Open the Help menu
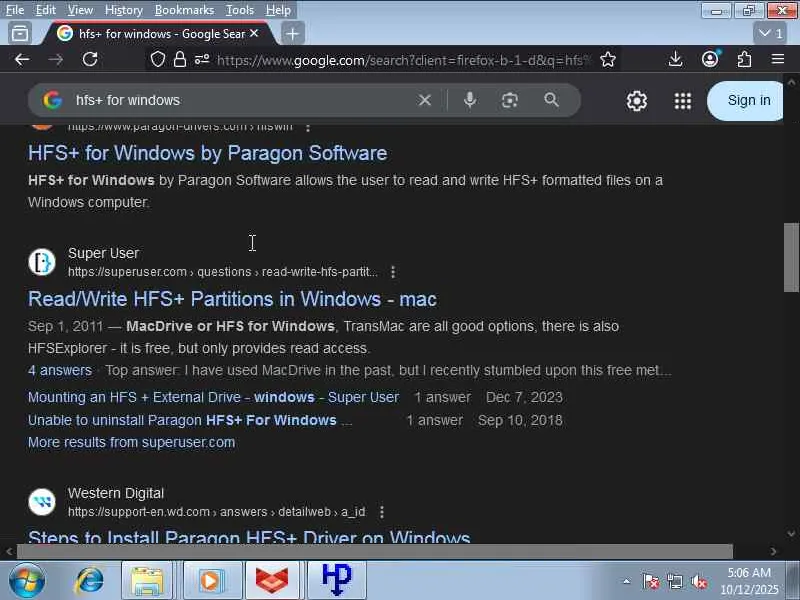The image size is (800, 600). point(278,10)
